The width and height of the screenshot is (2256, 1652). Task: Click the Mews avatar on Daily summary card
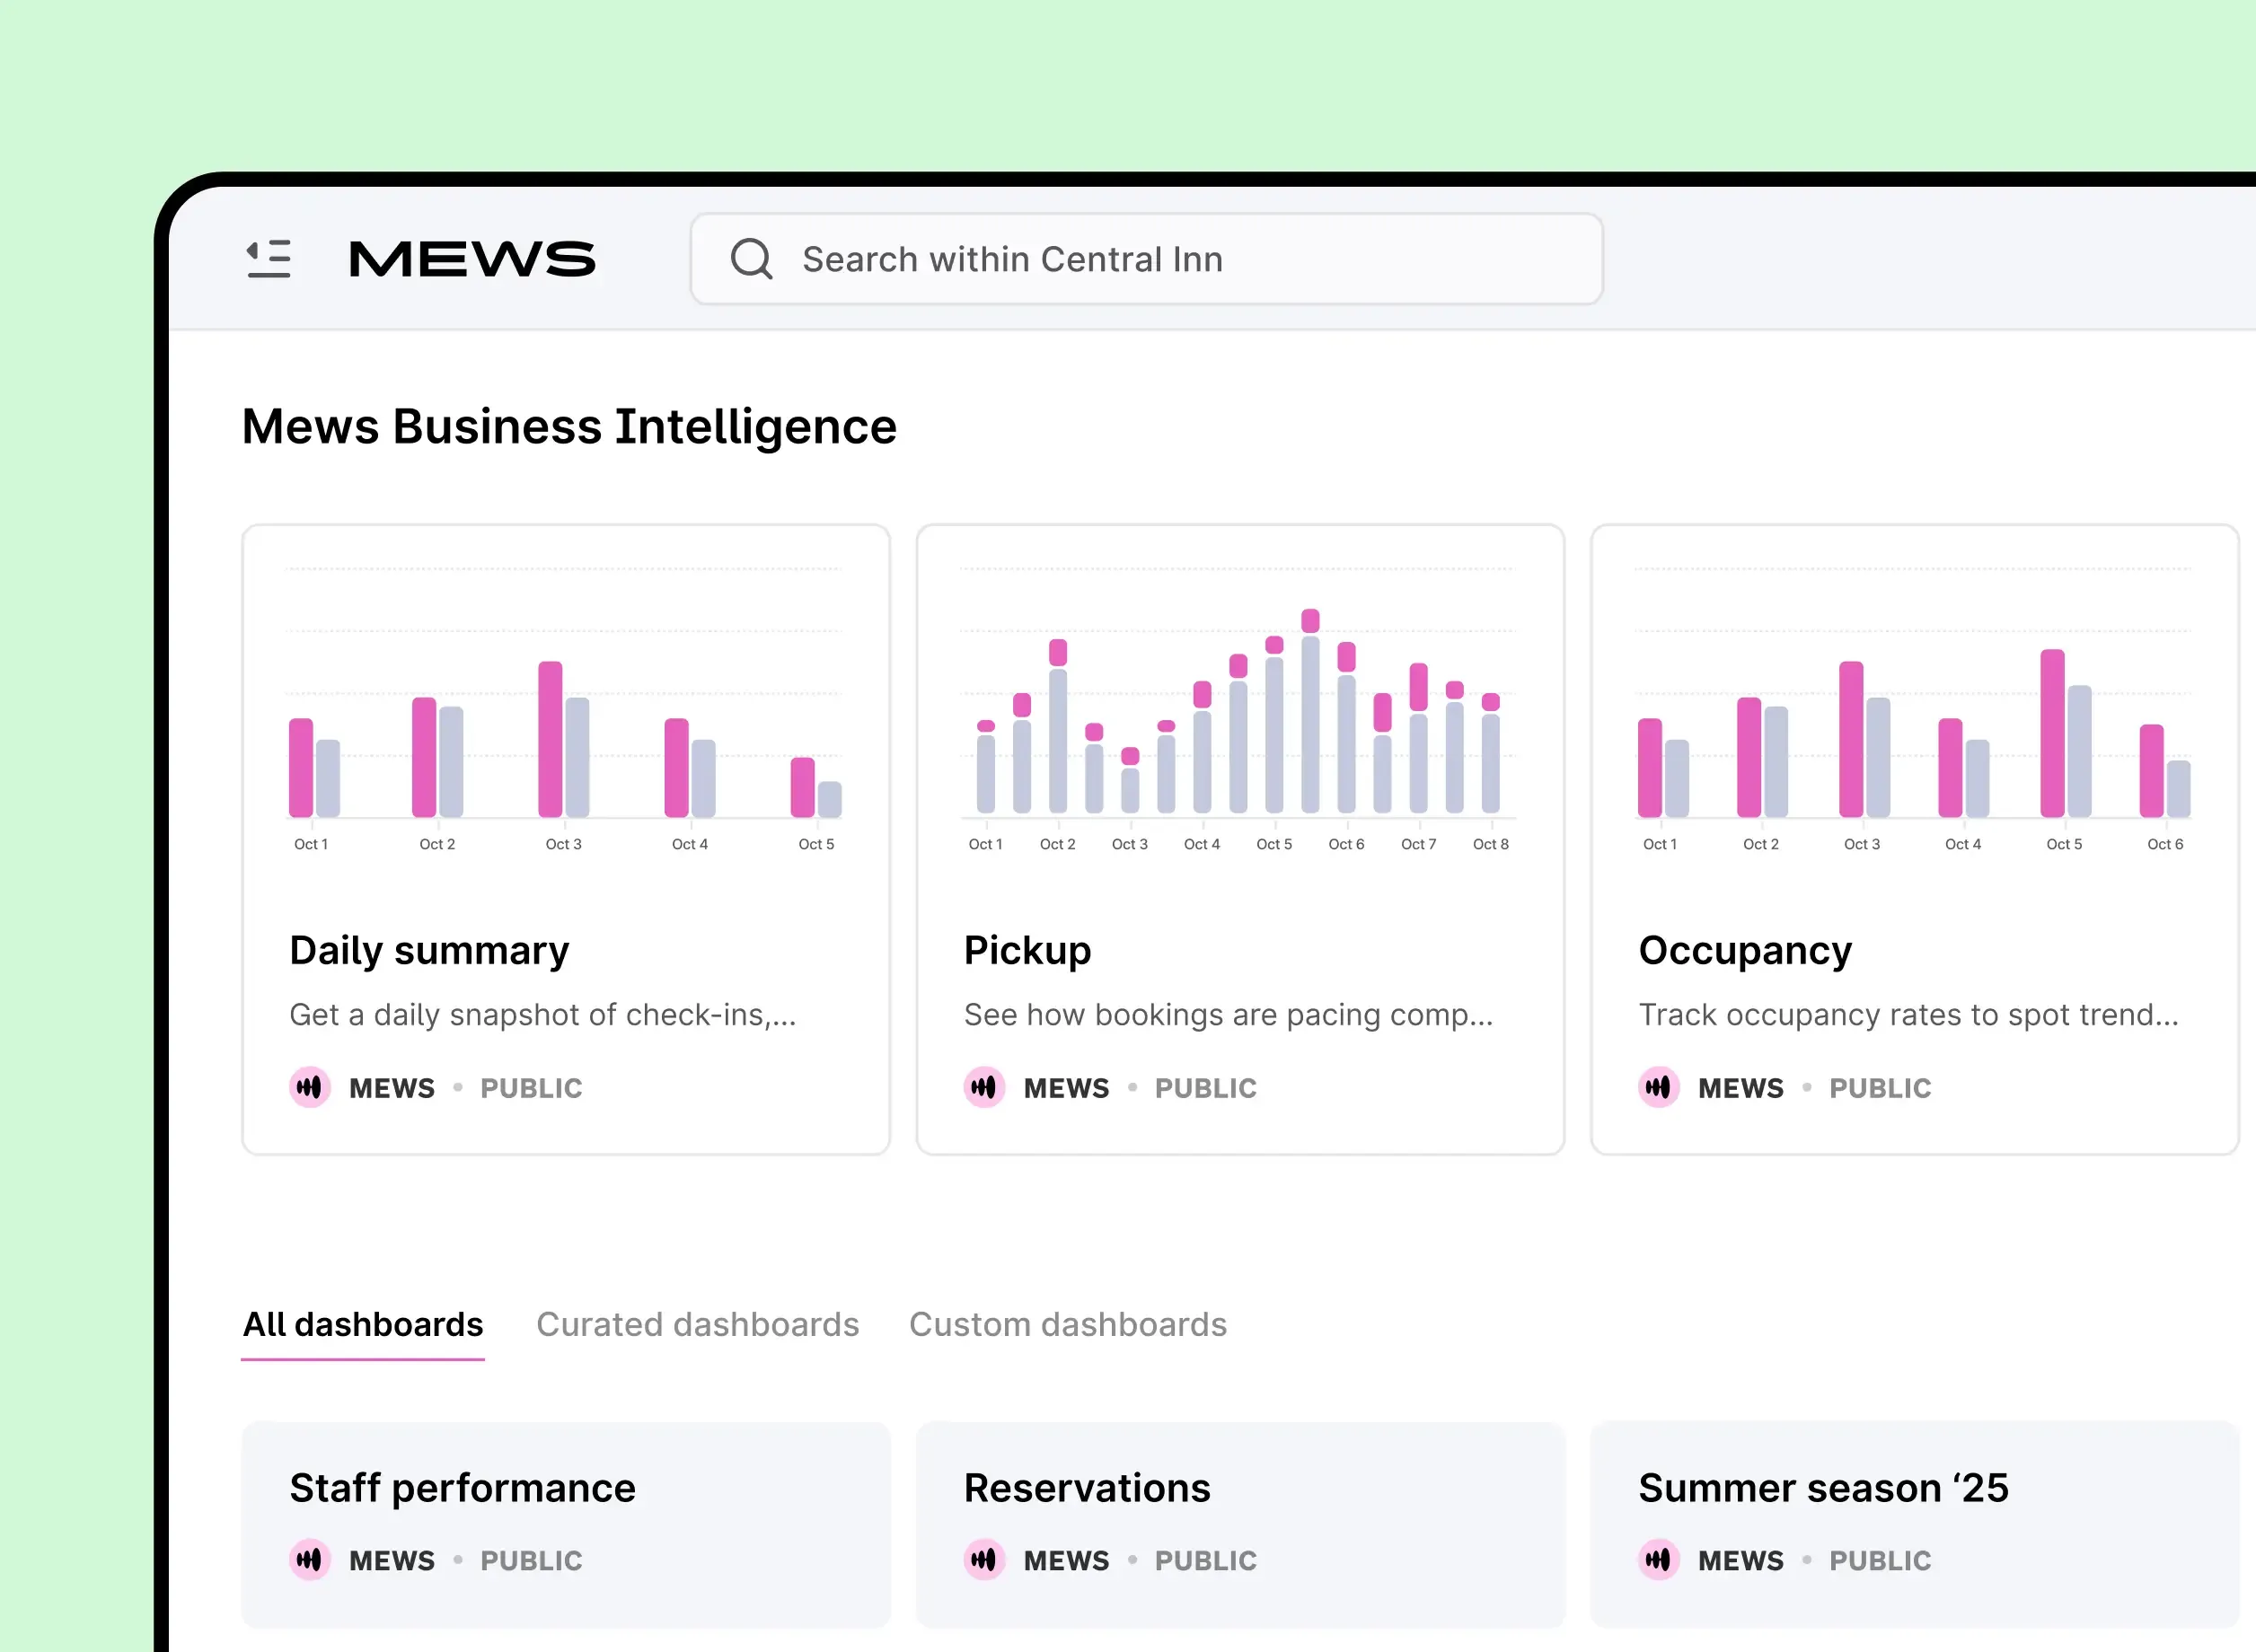click(x=310, y=1087)
